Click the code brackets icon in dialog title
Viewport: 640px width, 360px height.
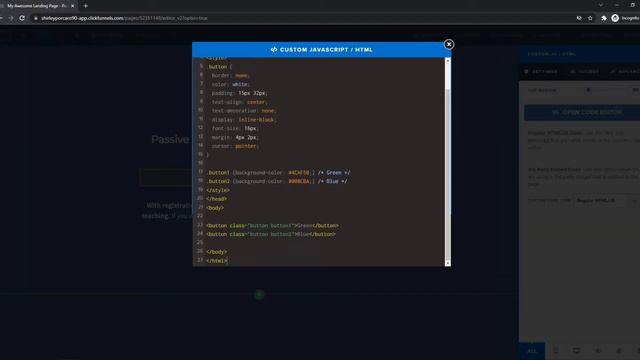(x=274, y=49)
